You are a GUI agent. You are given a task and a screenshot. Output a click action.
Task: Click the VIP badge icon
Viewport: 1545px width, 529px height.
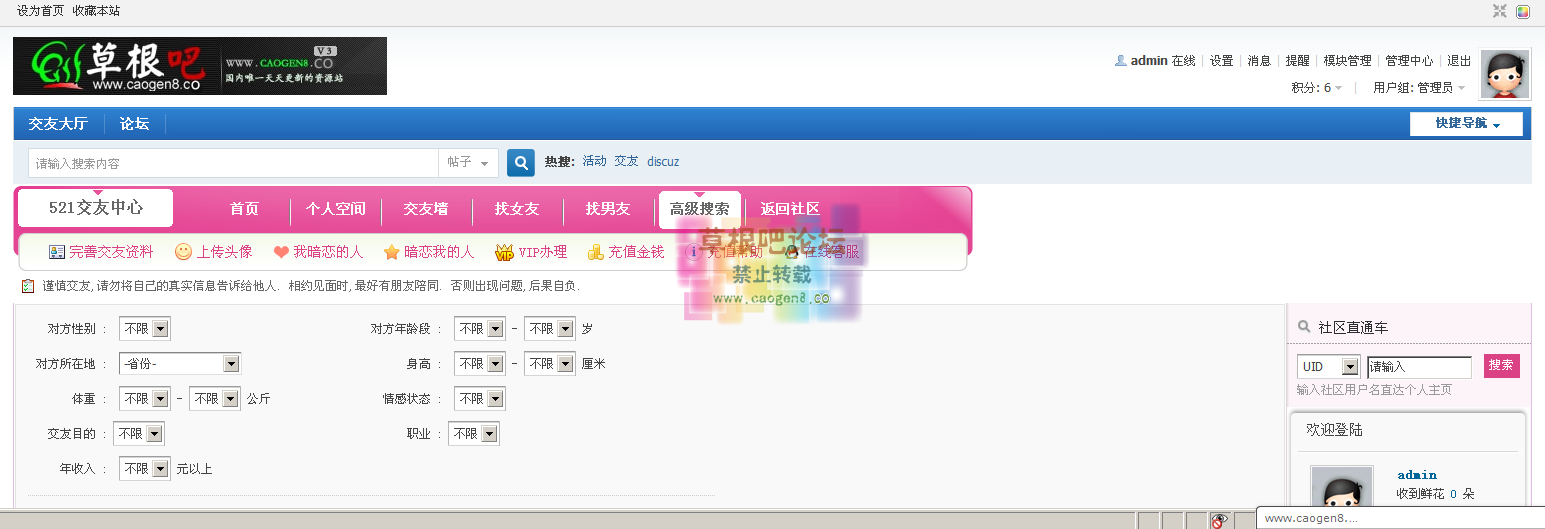pos(504,252)
